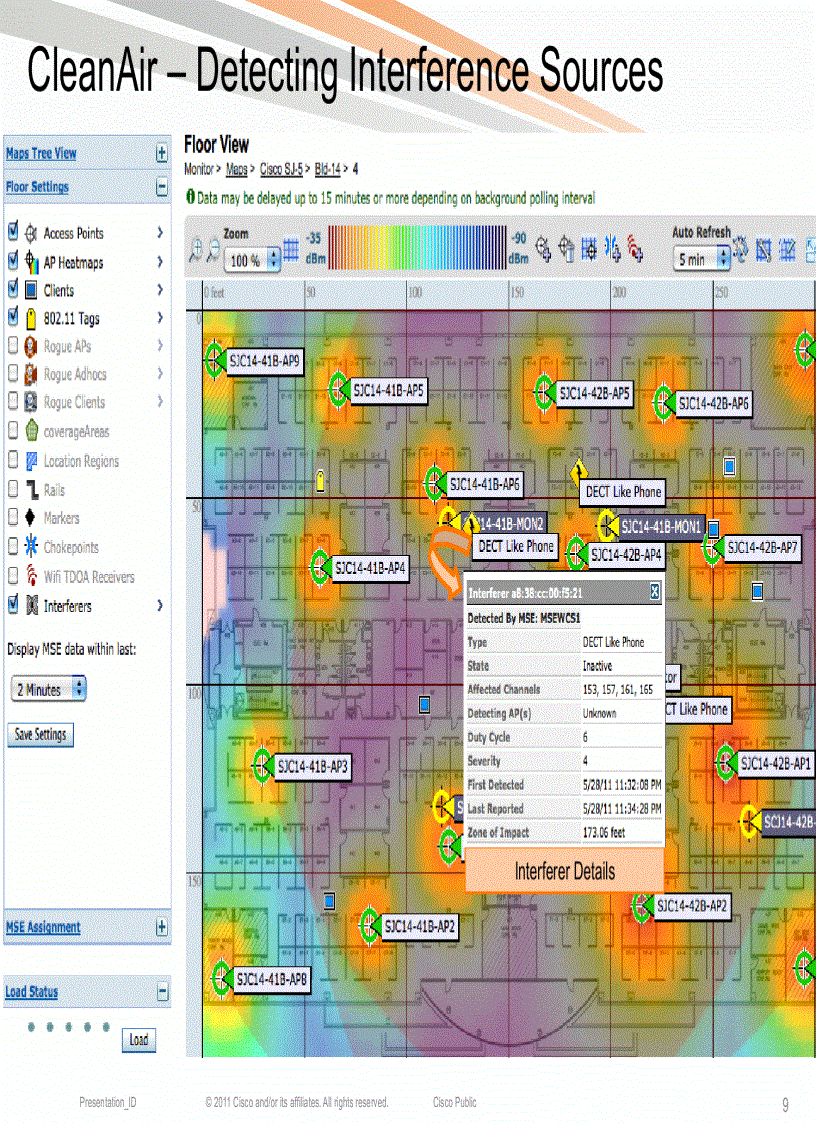Click the Markers diamond icon
Image resolution: width=816 pixels, height=1123 pixels.
click(x=31, y=518)
